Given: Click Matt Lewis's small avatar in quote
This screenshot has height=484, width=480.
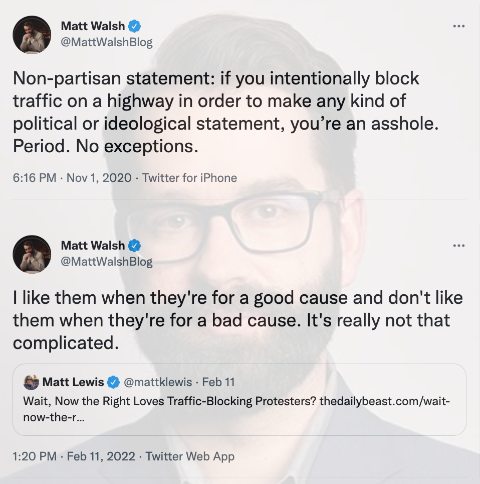Looking at the screenshot, I should [31, 382].
